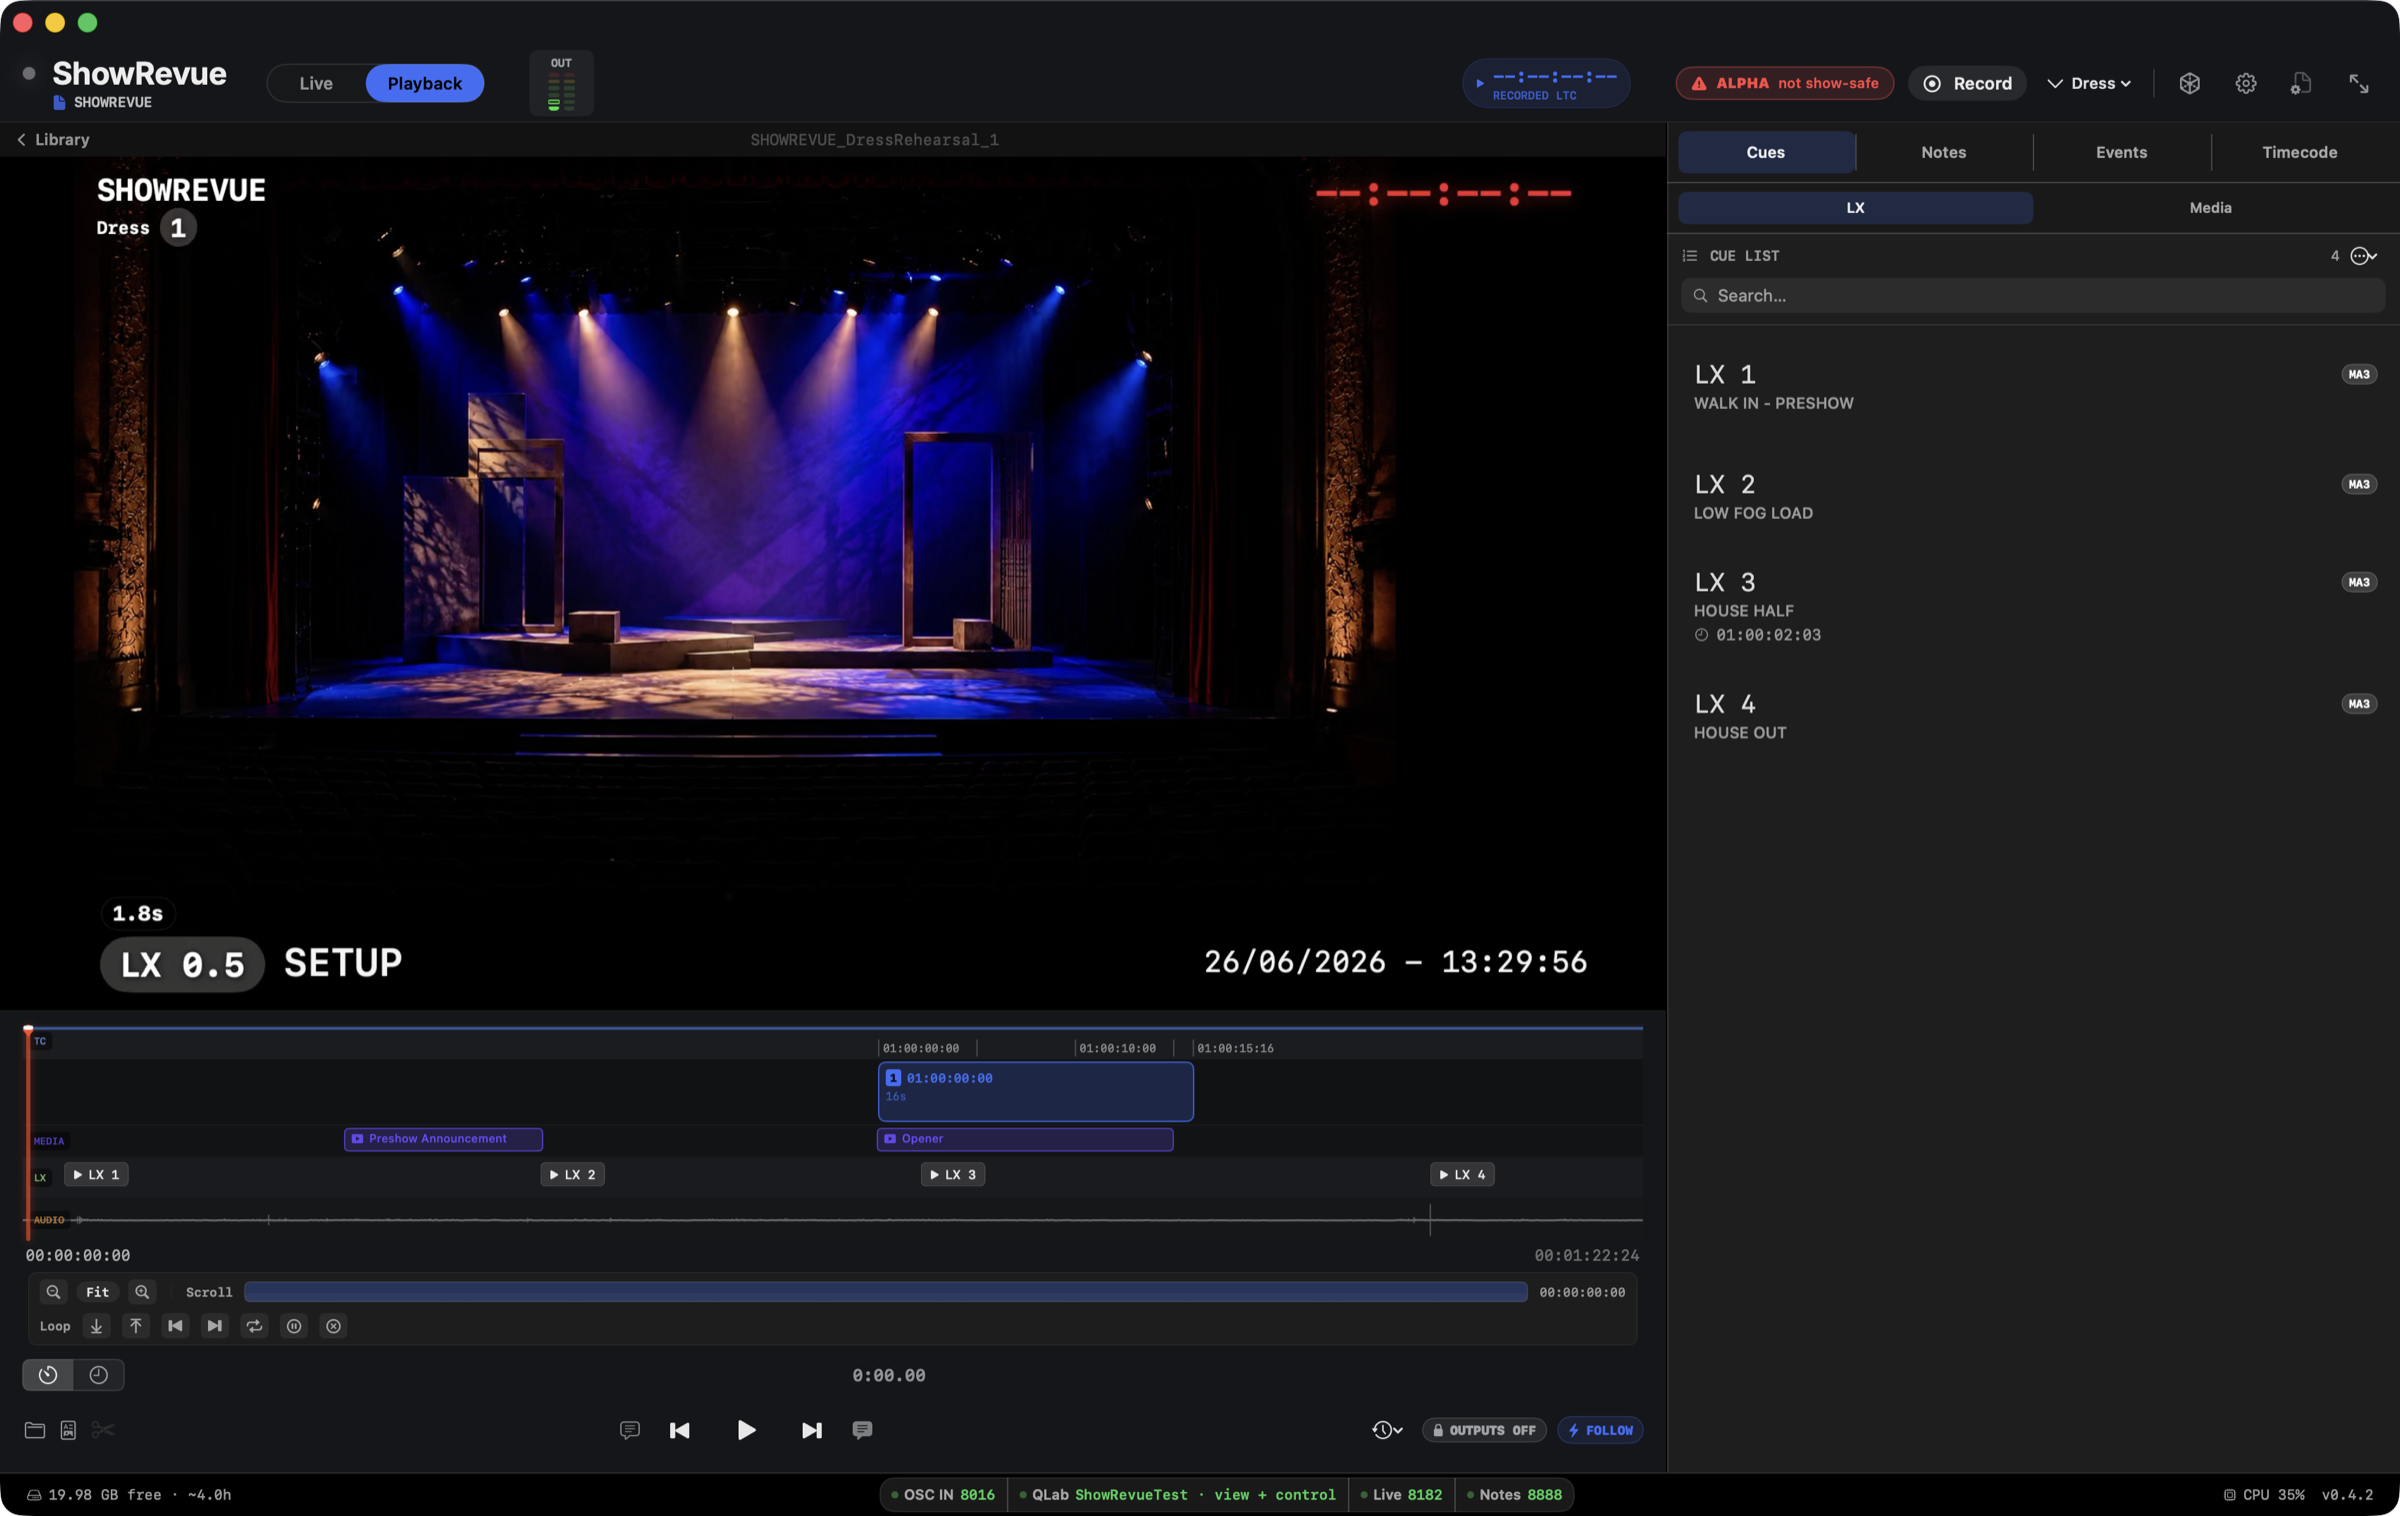Select the Opener media clip
This screenshot has height=1516, width=2400.
1024,1139
